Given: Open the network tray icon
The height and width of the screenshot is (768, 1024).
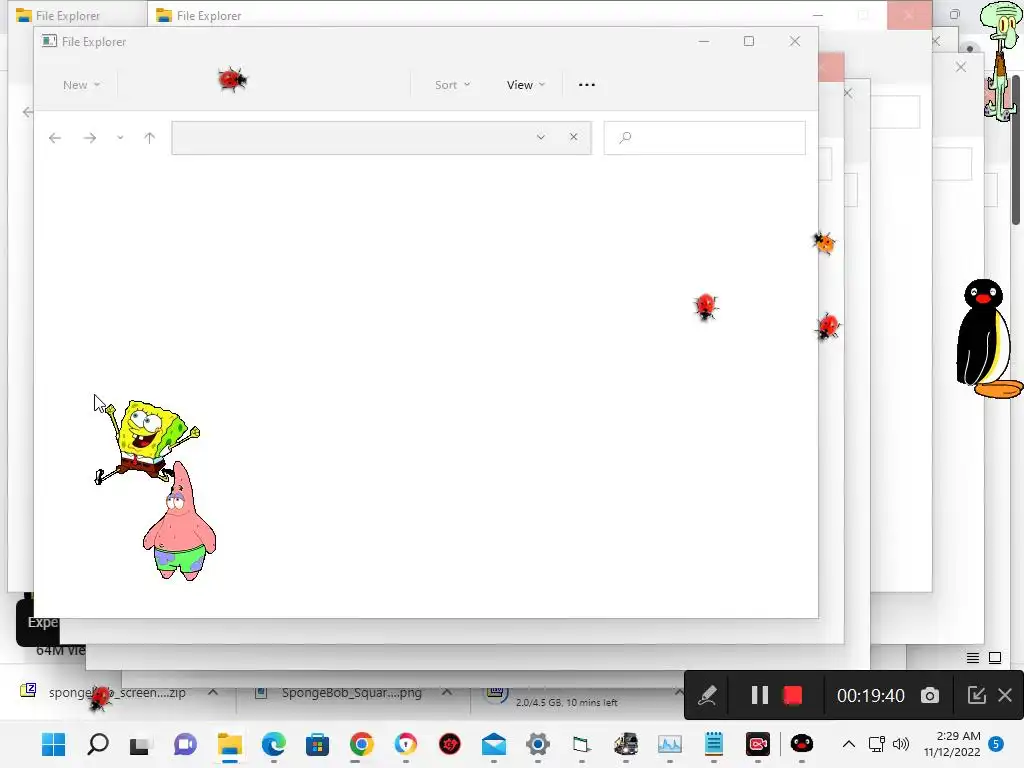Looking at the screenshot, I should (x=876, y=744).
